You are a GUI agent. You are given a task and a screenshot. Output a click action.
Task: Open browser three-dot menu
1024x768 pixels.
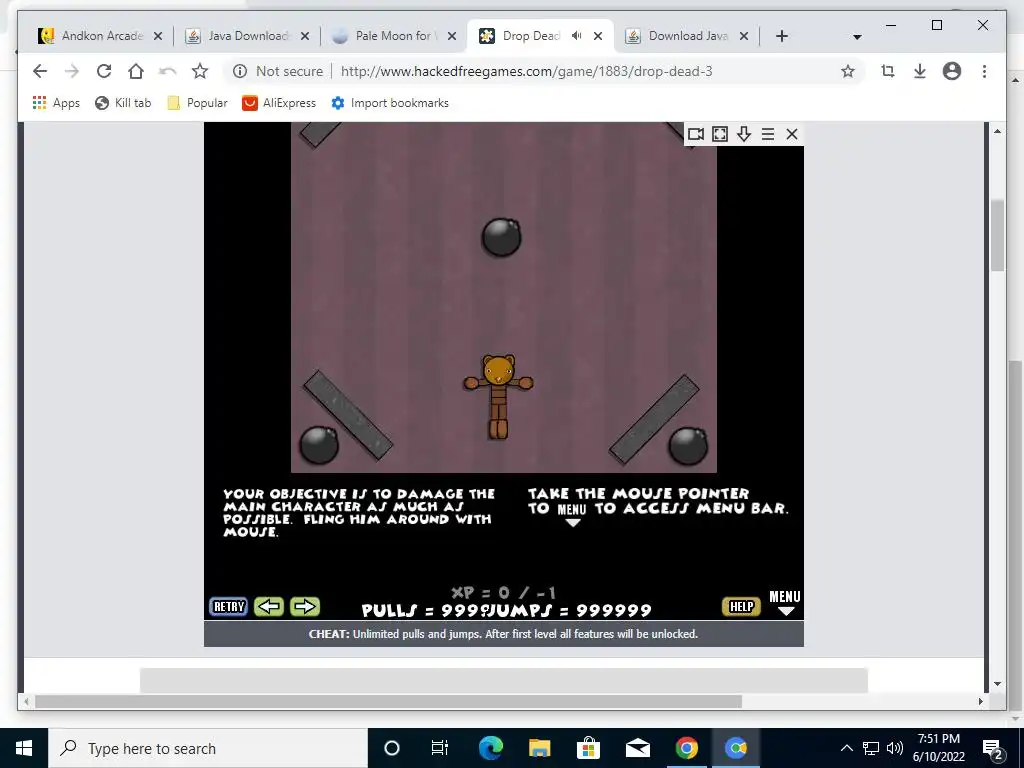pyautogui.click(x=984, y=71)
